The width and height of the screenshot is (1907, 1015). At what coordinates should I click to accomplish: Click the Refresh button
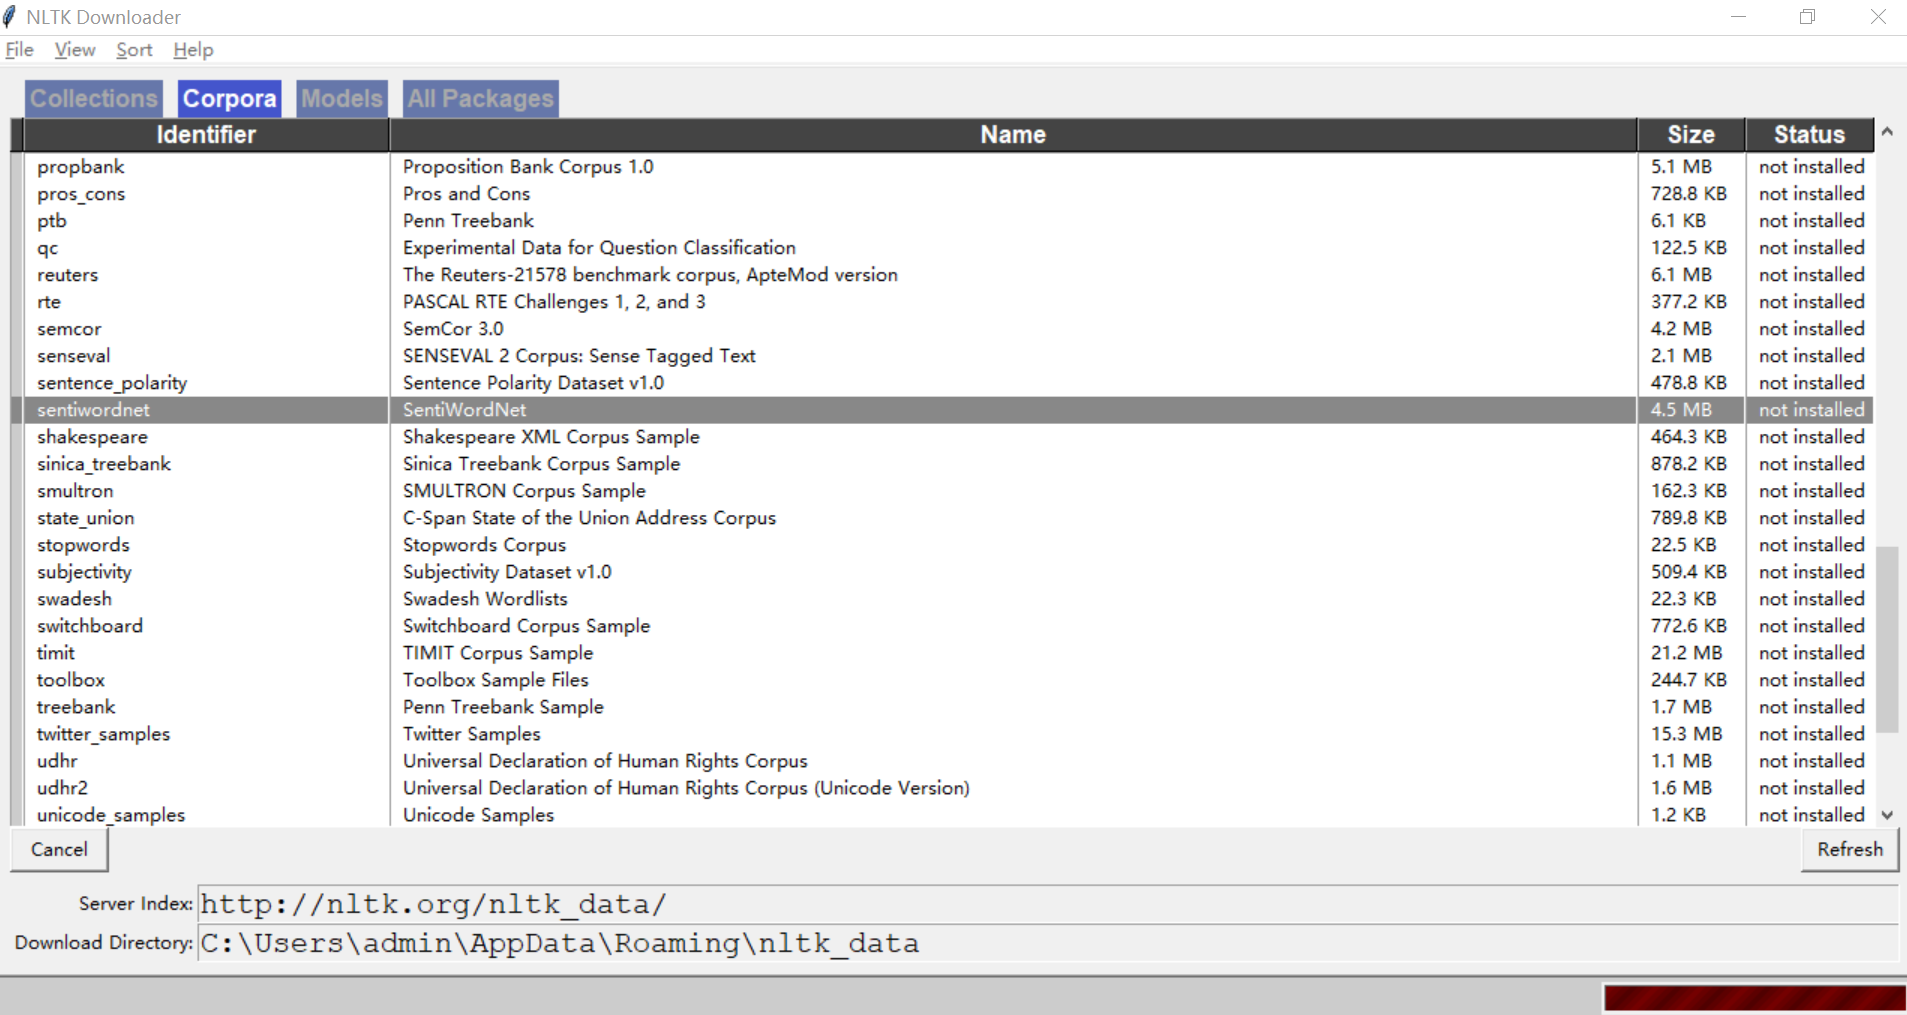pos(1850,849)
